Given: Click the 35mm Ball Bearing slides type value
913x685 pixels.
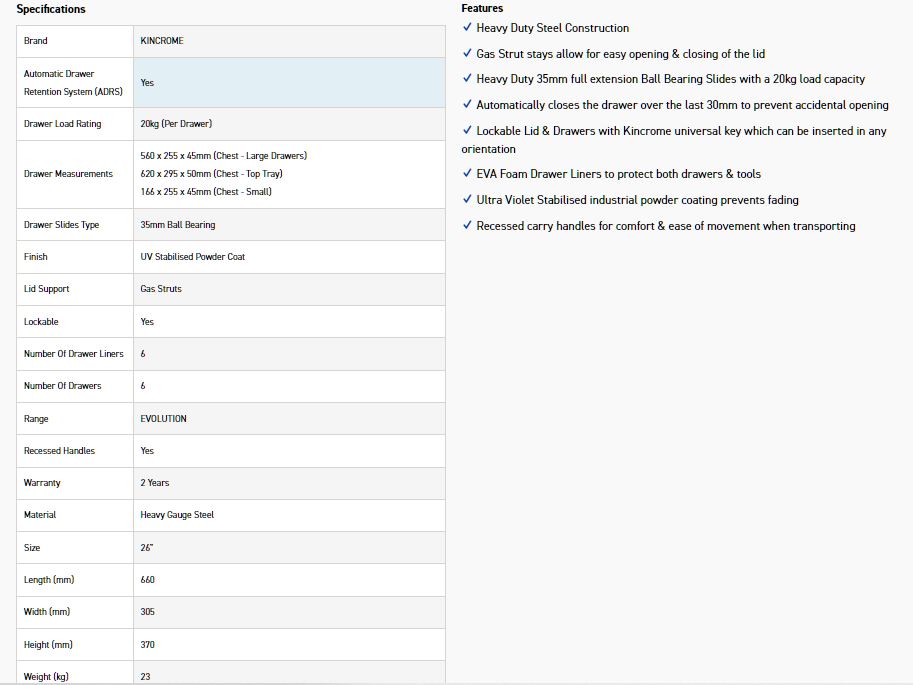Looking at the screenshot, I should click(x=178, y=225).
